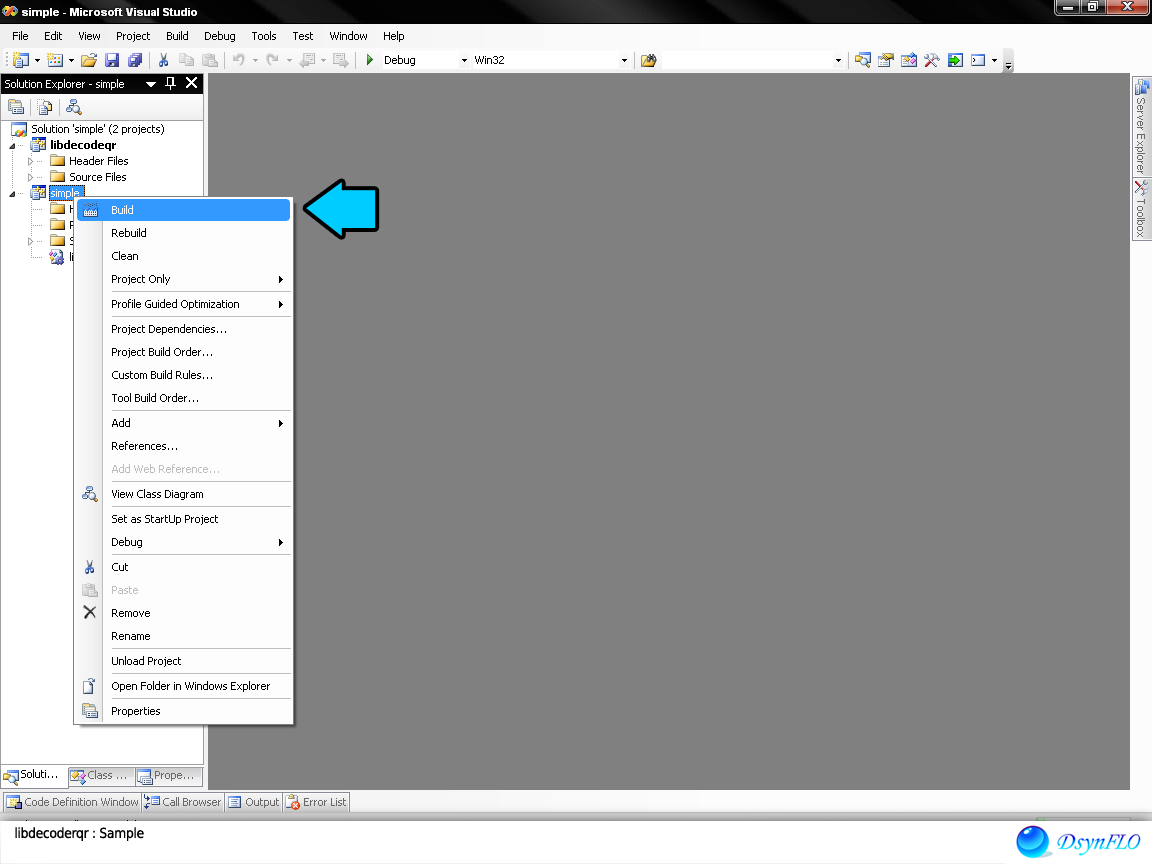
Task: Click the New Project toolbar icon
Action: tap(21, 60)
